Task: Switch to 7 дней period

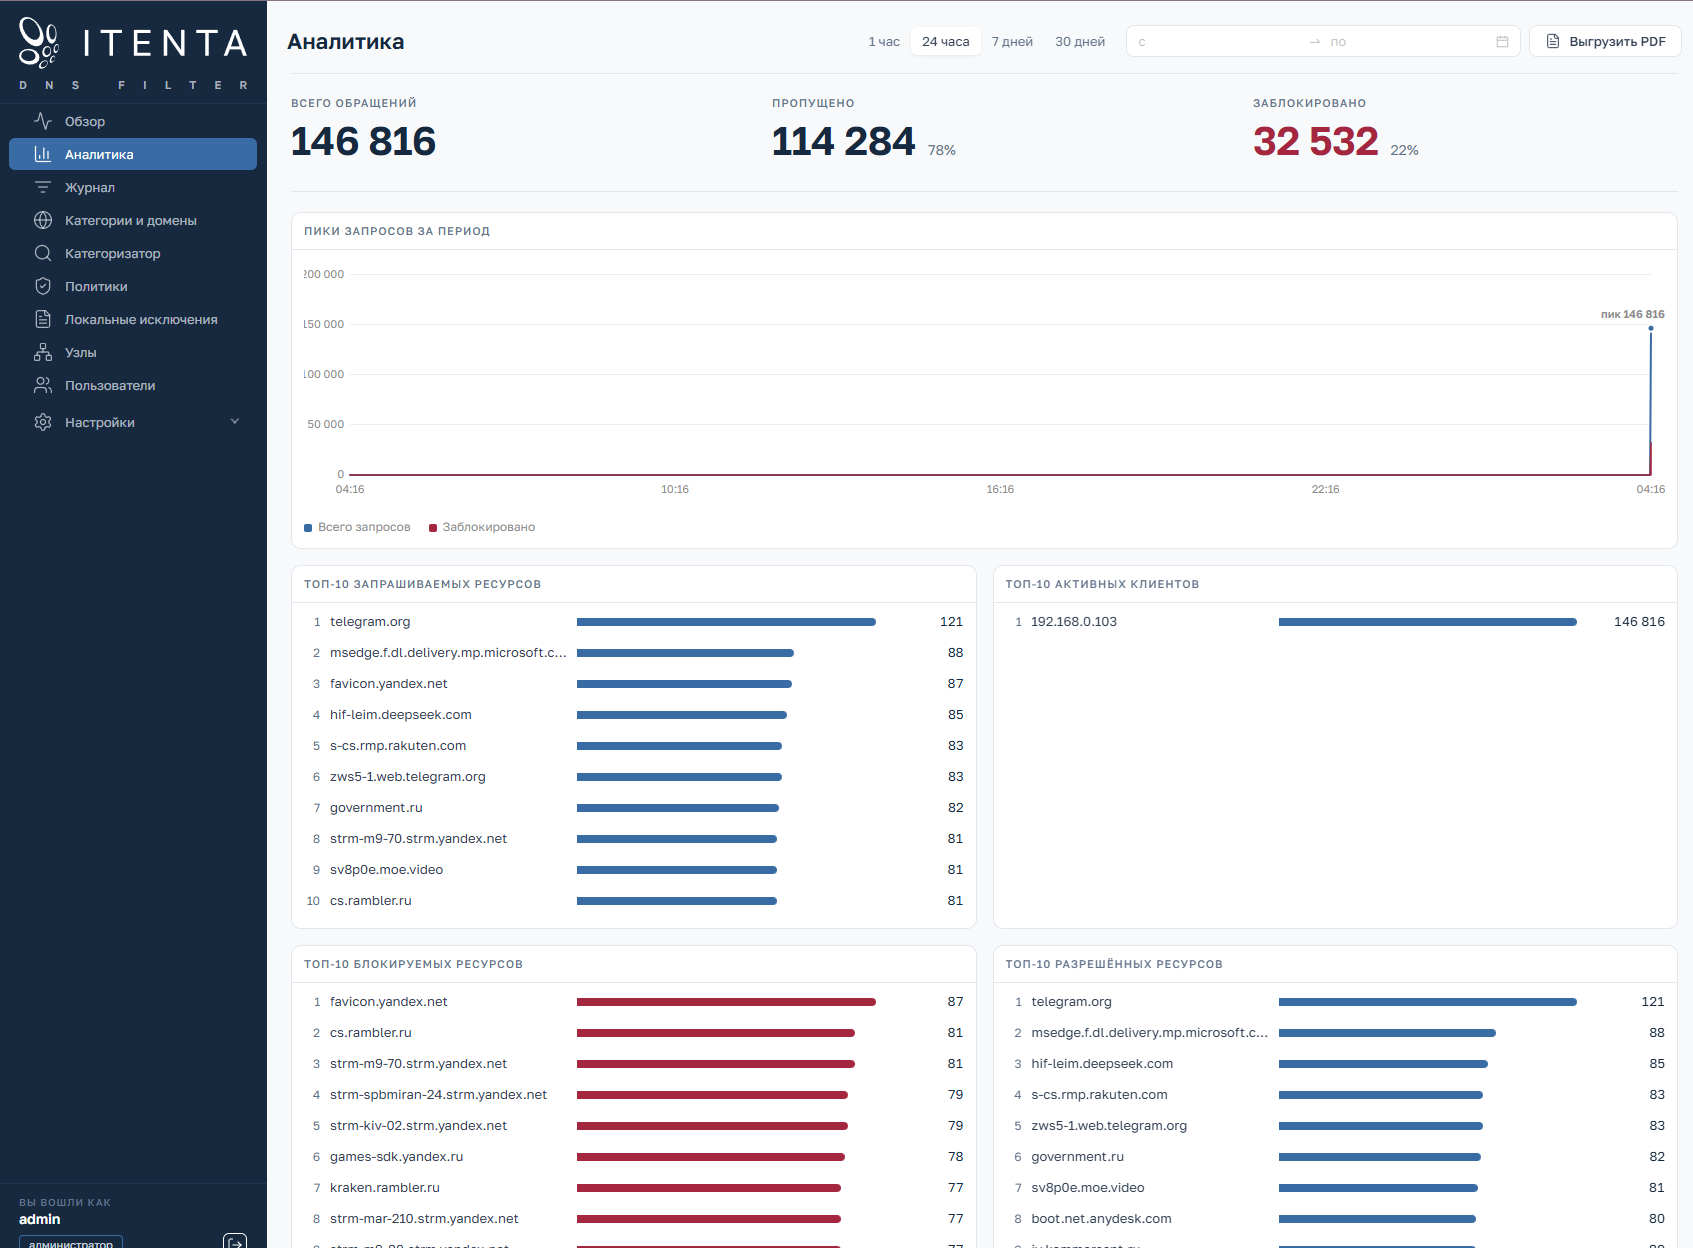Action: pos(1012,42)
